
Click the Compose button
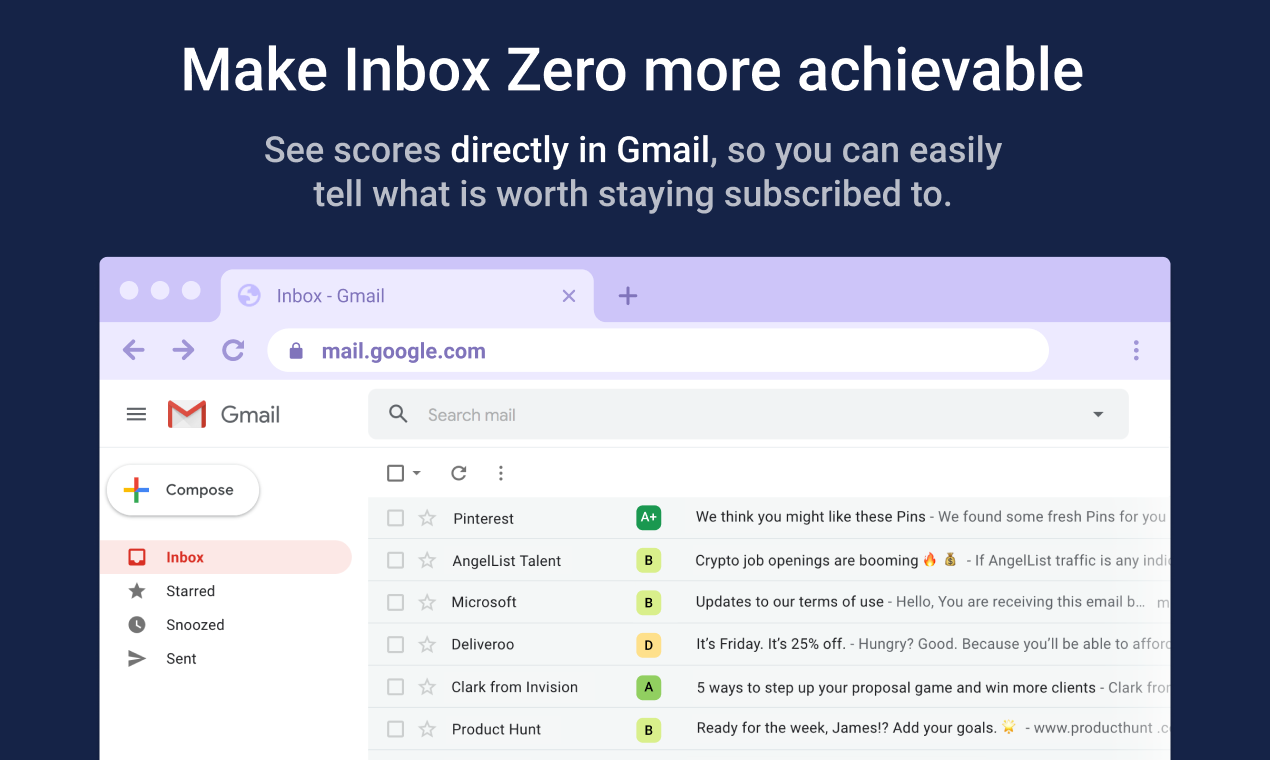pos(183,490)
